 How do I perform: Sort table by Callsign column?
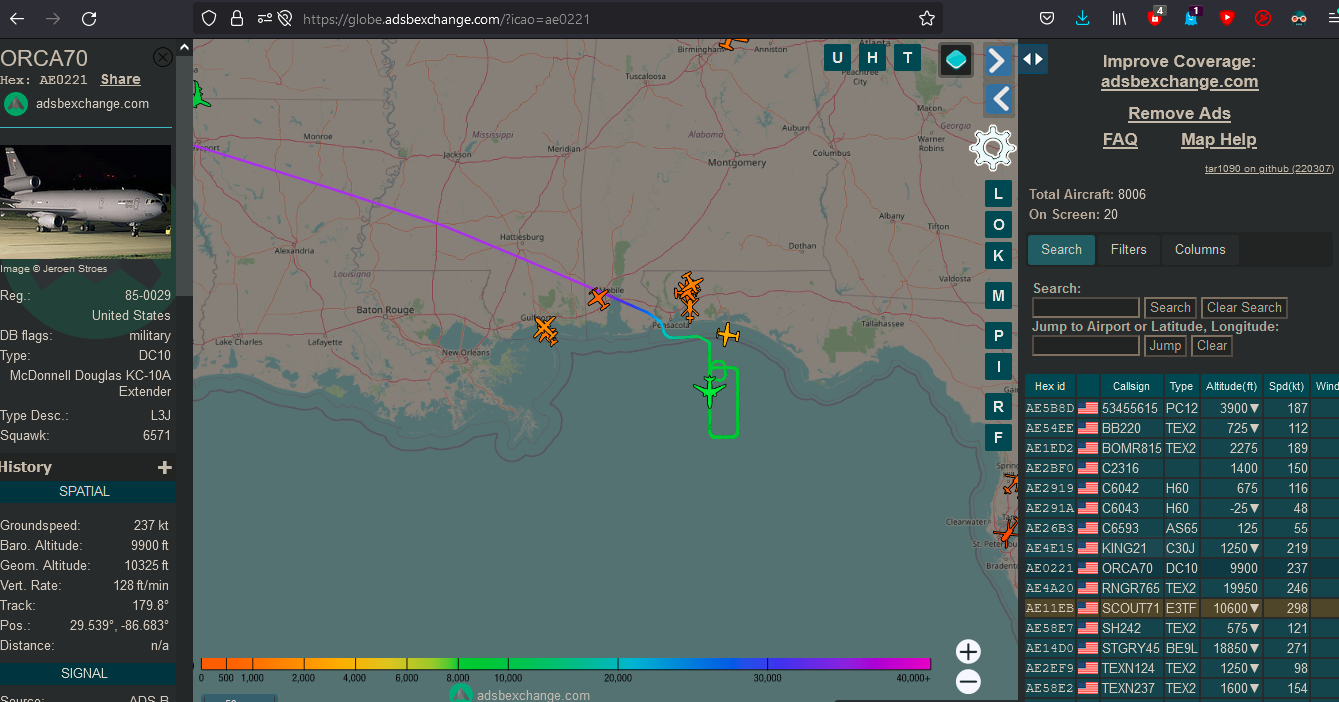coord(1131,386)
